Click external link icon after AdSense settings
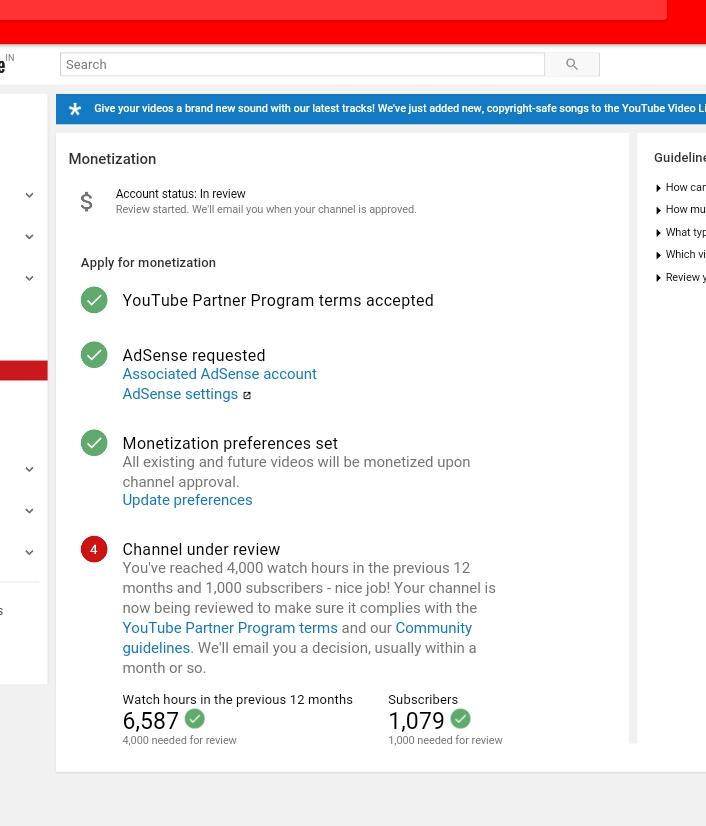The image size is (706, 826). 247,395
